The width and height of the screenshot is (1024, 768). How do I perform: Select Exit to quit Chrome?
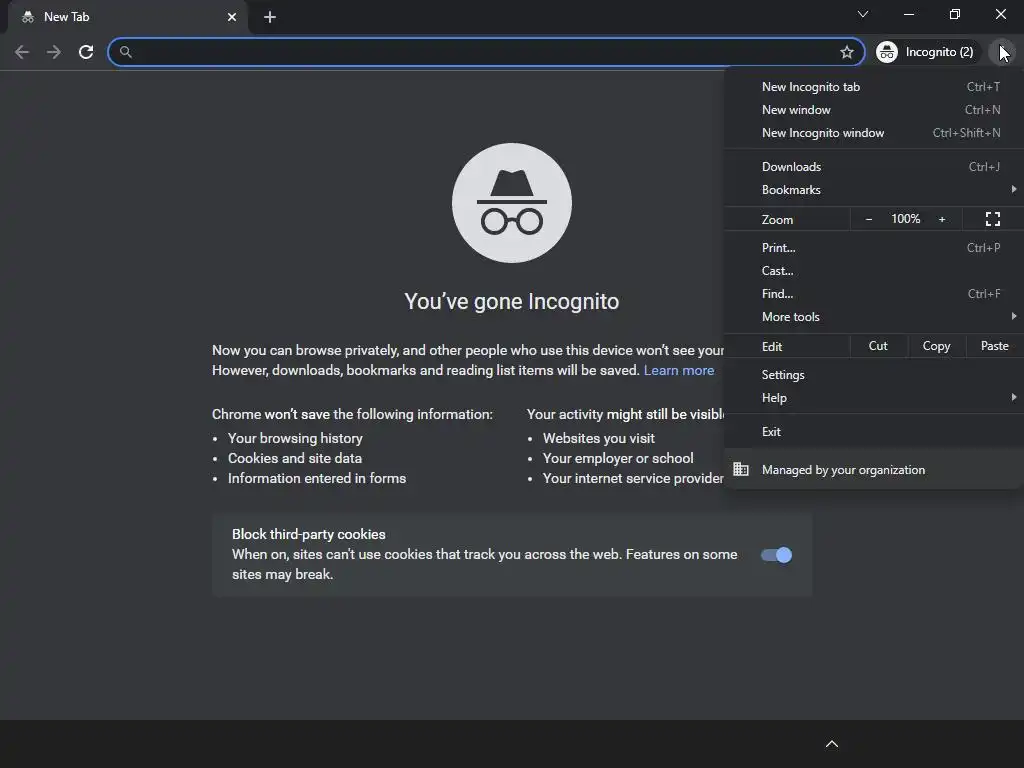coord(874,432)
